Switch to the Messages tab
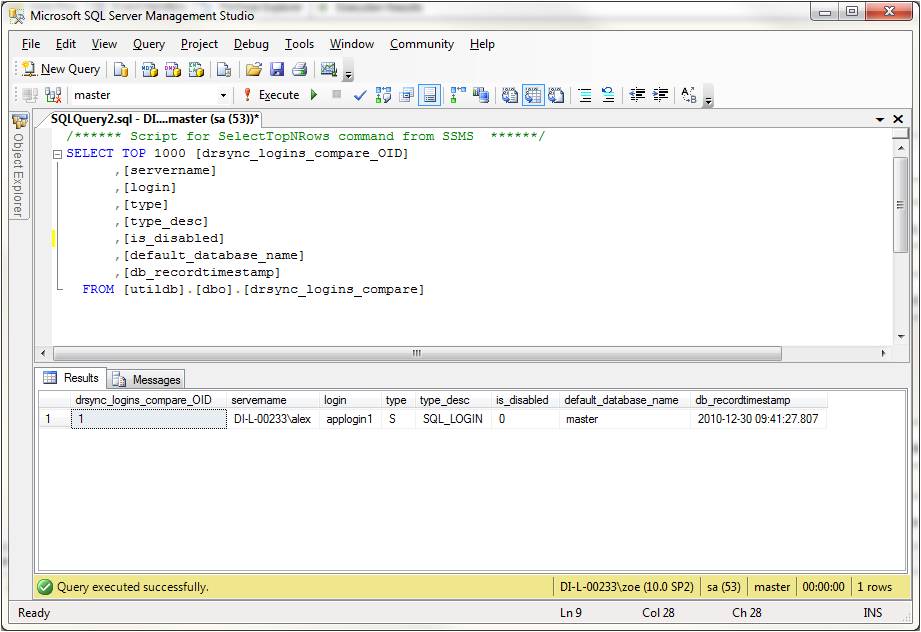921x632 pixels. tap(147, 379)
